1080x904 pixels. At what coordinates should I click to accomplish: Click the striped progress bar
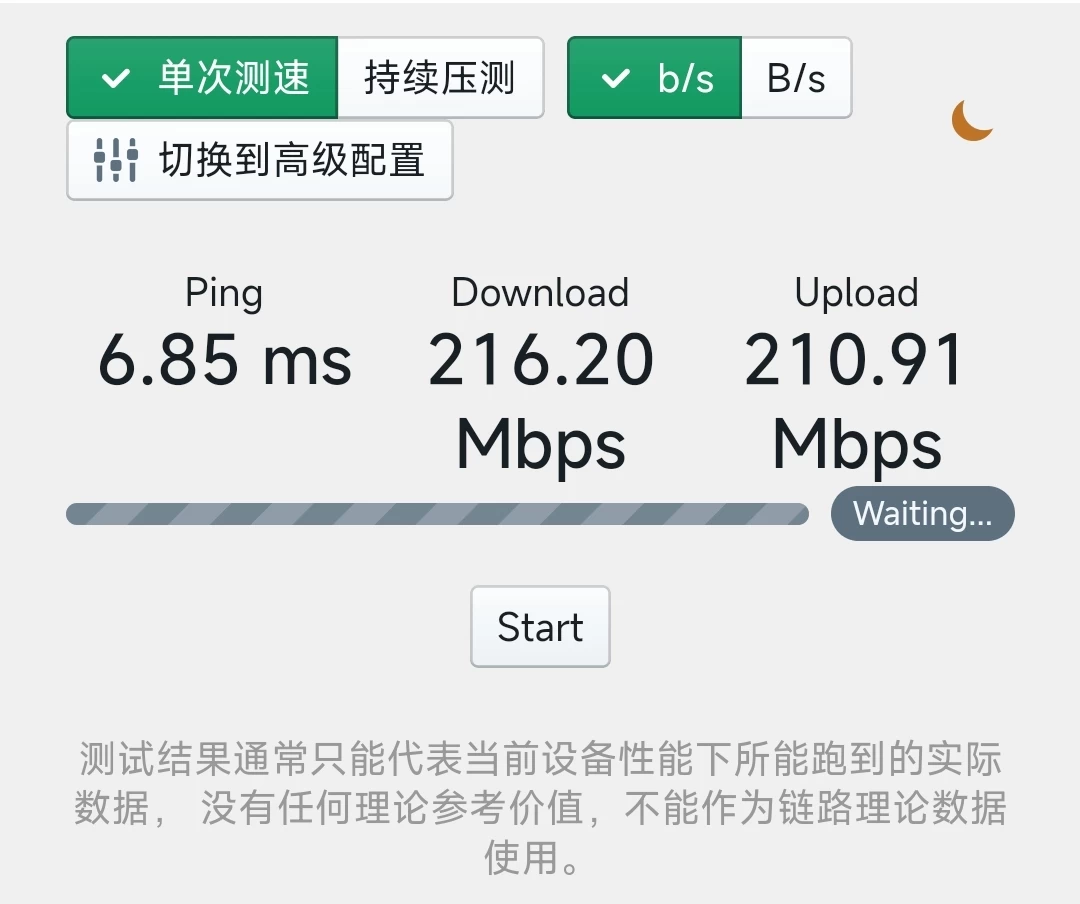click(437, 514)
